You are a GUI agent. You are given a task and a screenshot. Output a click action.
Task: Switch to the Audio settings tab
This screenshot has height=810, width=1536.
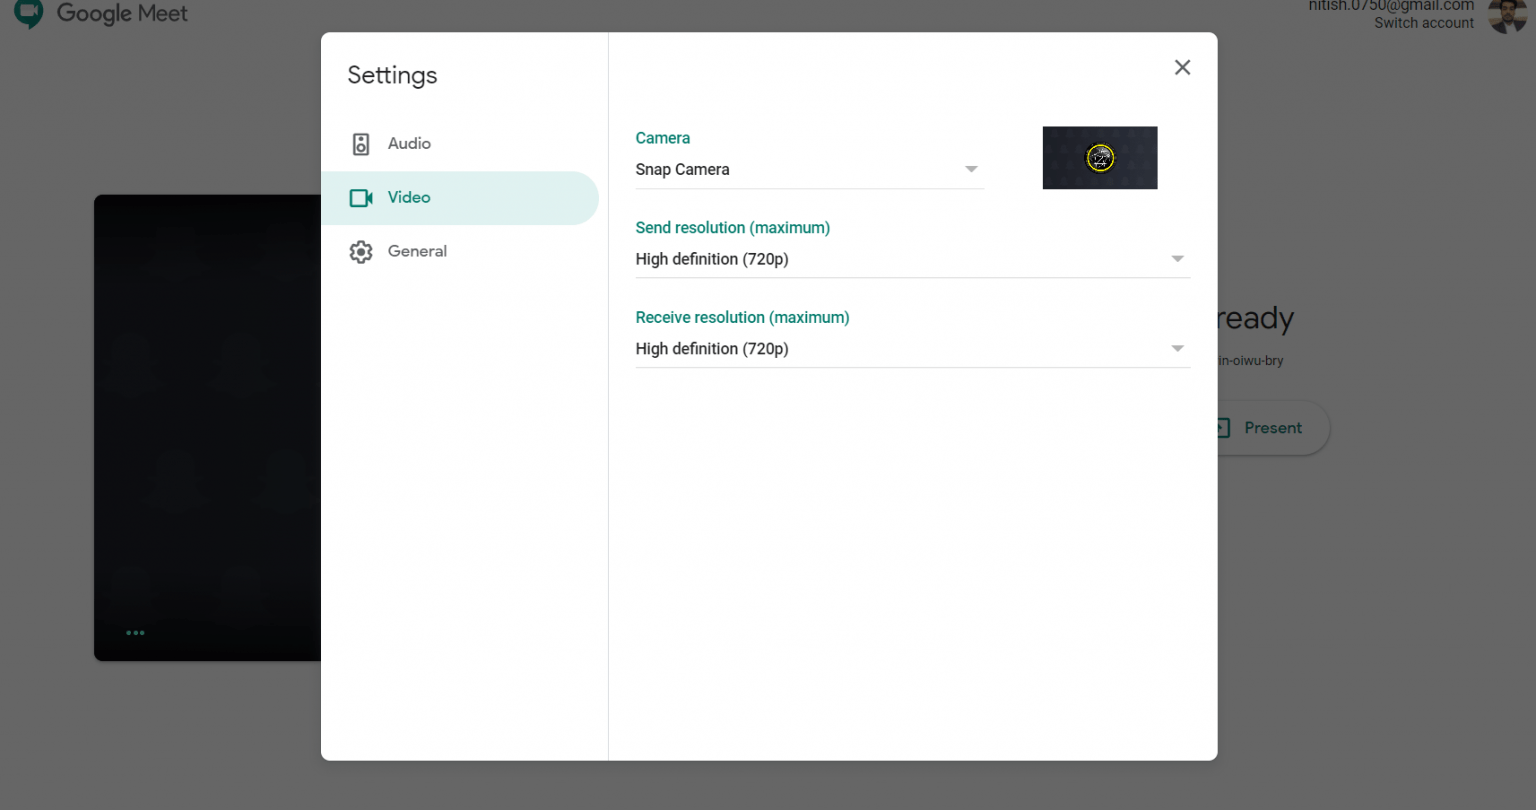pyautogui.click(x=409, y=144)
